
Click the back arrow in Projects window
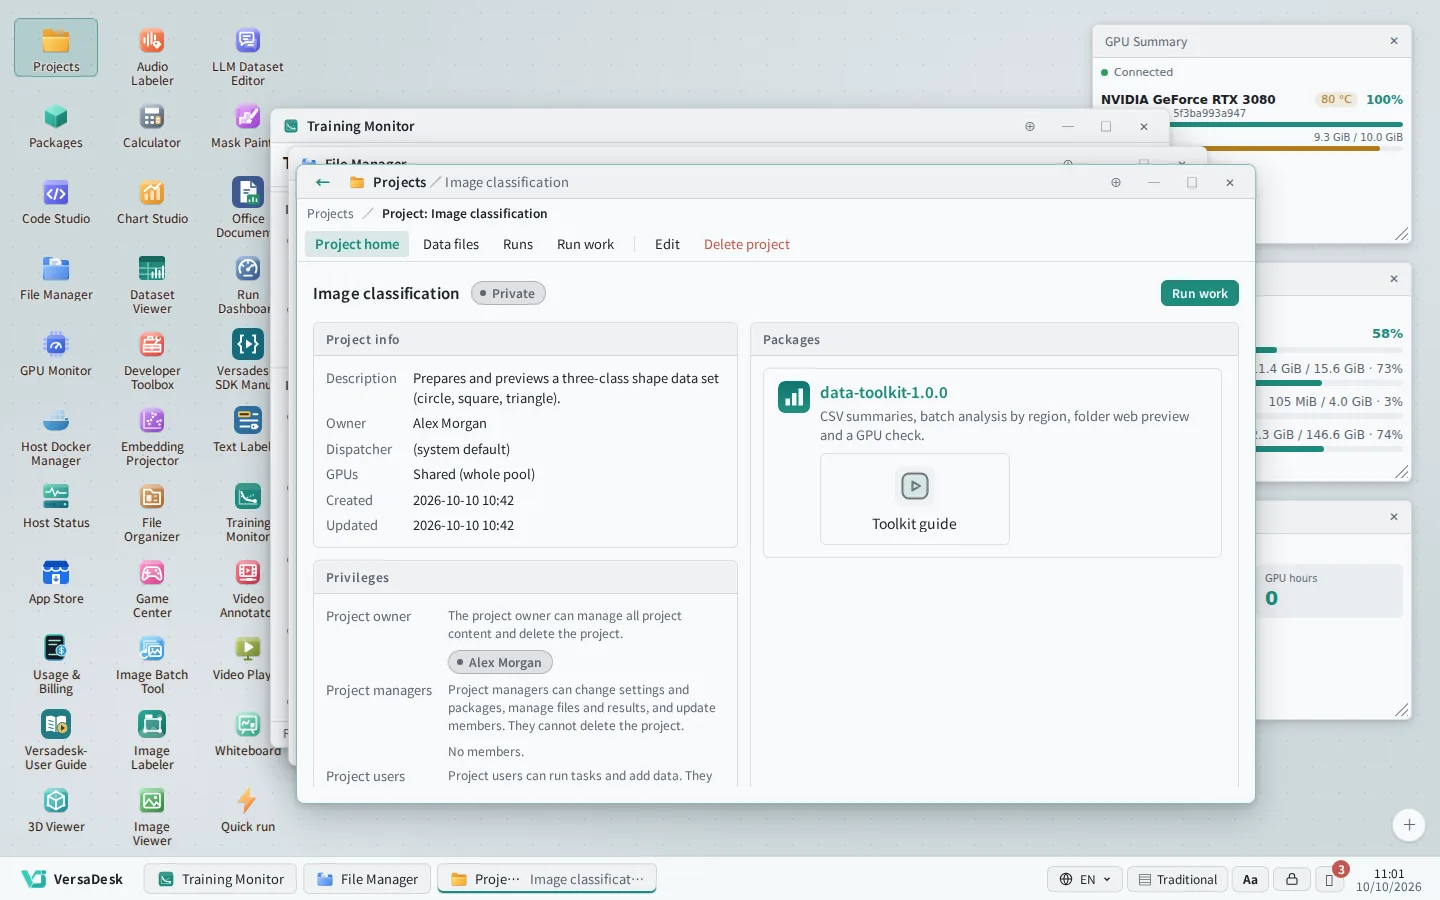point(322,182)
